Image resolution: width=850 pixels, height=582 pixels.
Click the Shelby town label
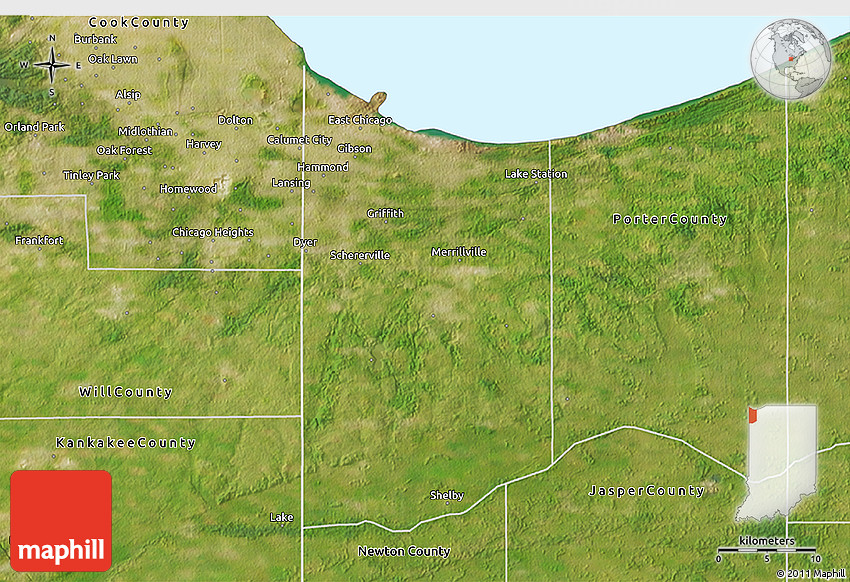click(446, 495)
